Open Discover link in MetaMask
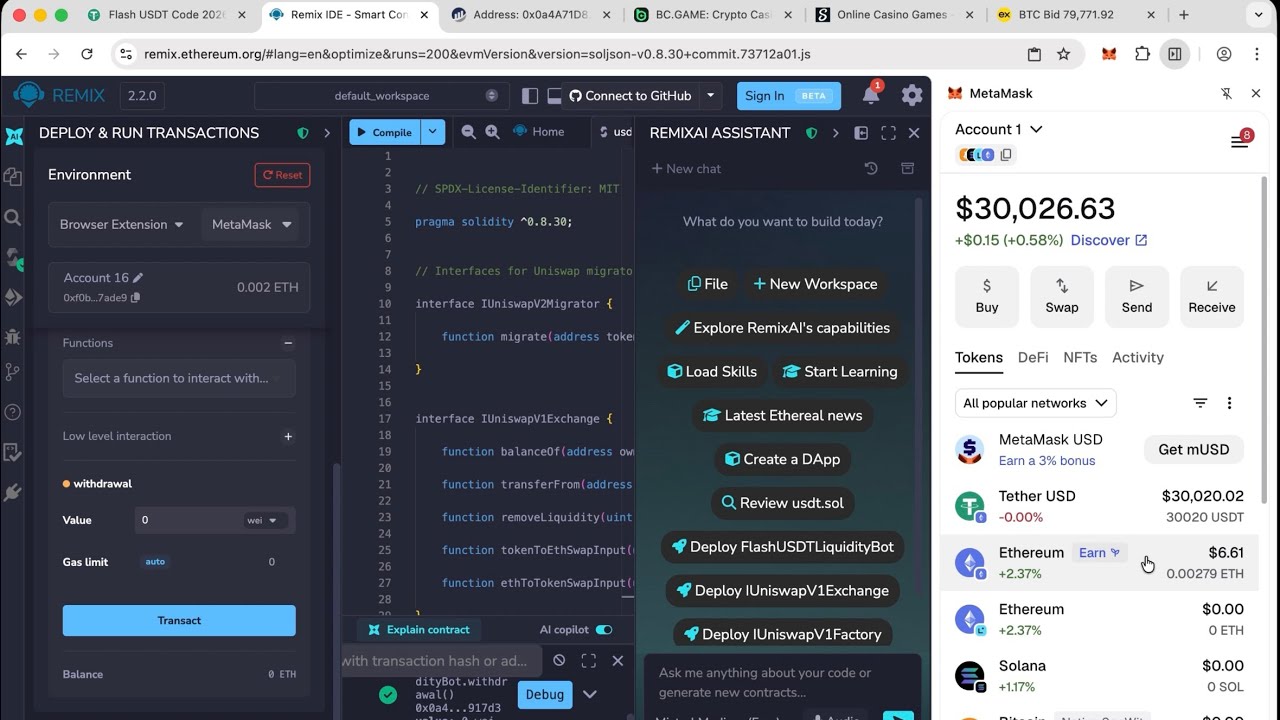The width and height of the screenshot is (1280, 720). (x=1109, y=240)
